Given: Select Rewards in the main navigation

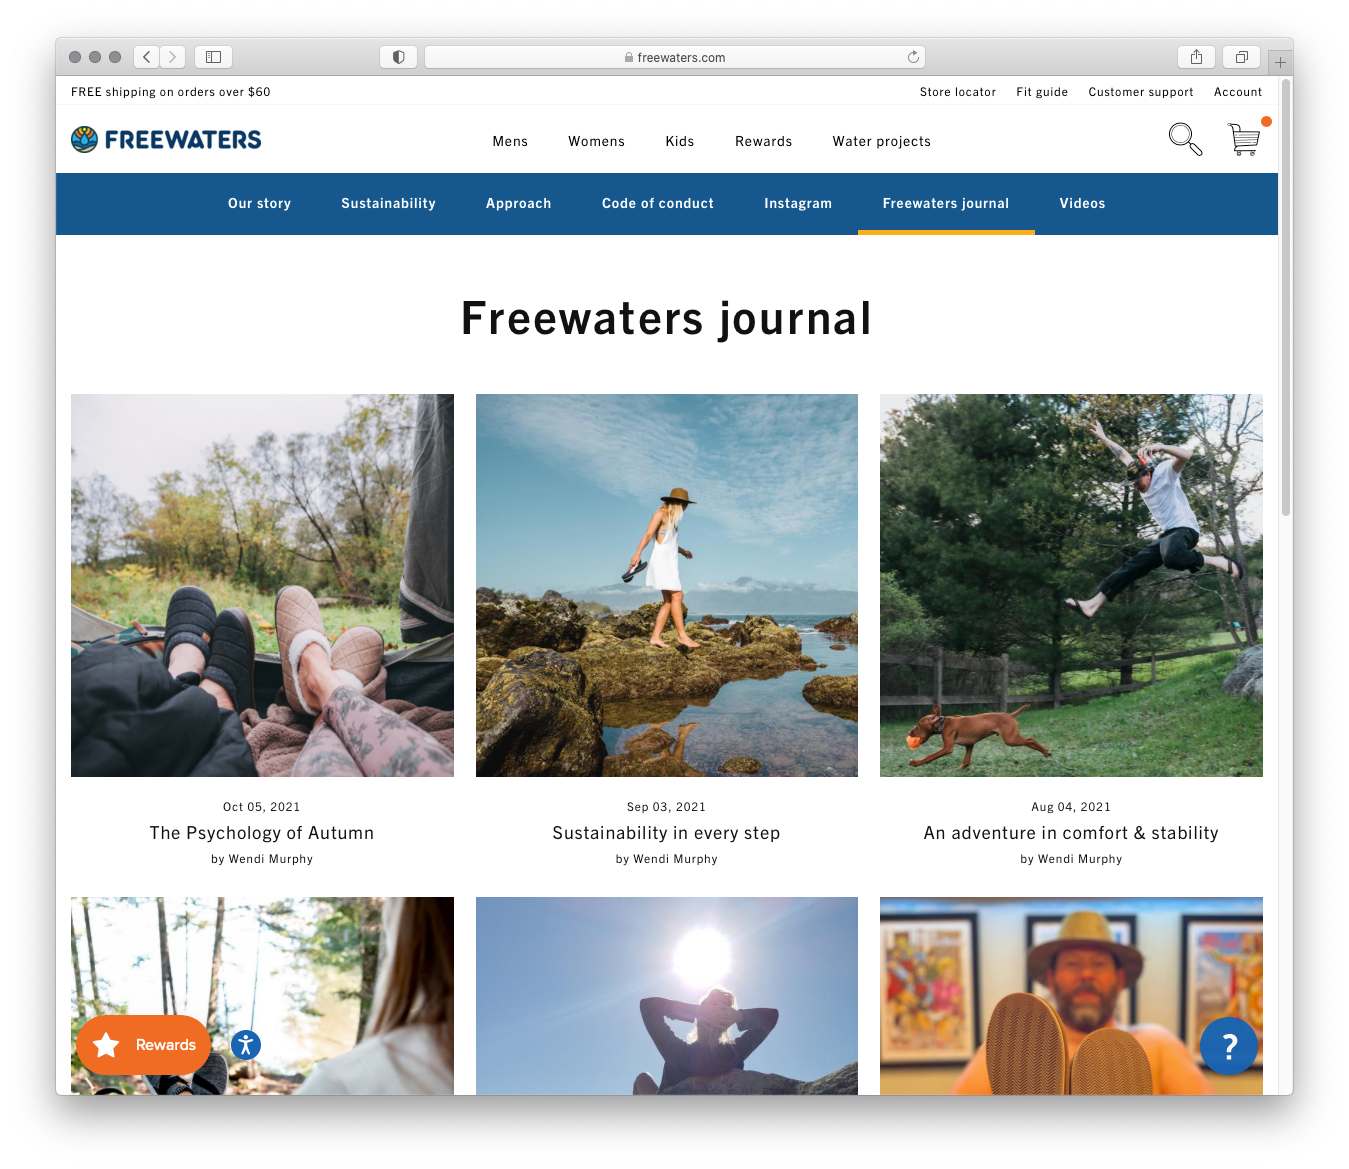Looking at the screenshot, I should point(764,141).
